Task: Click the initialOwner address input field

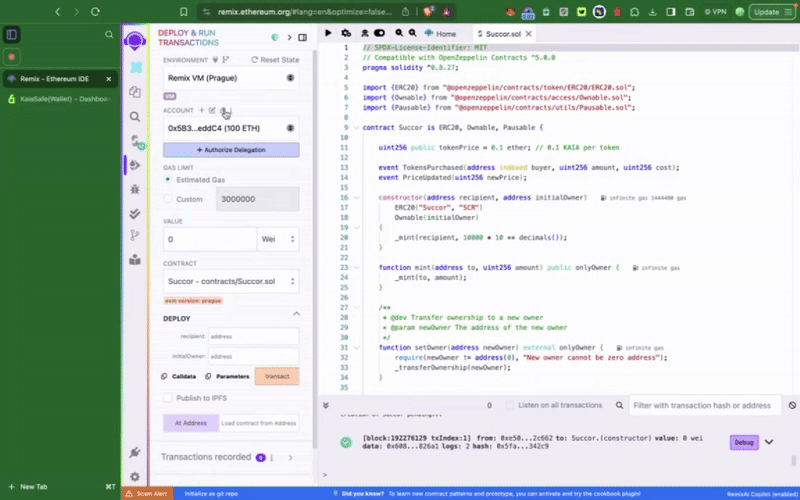Action: [x=254, y=357]
